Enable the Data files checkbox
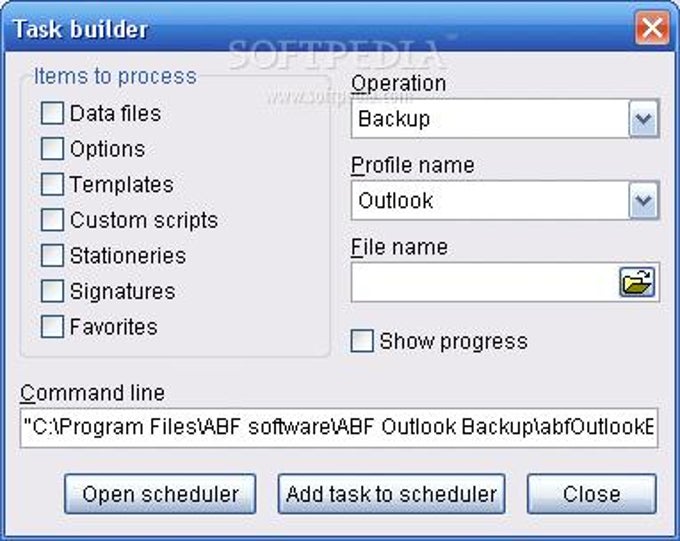Viewport: 680px width, 541px height. 52,114
